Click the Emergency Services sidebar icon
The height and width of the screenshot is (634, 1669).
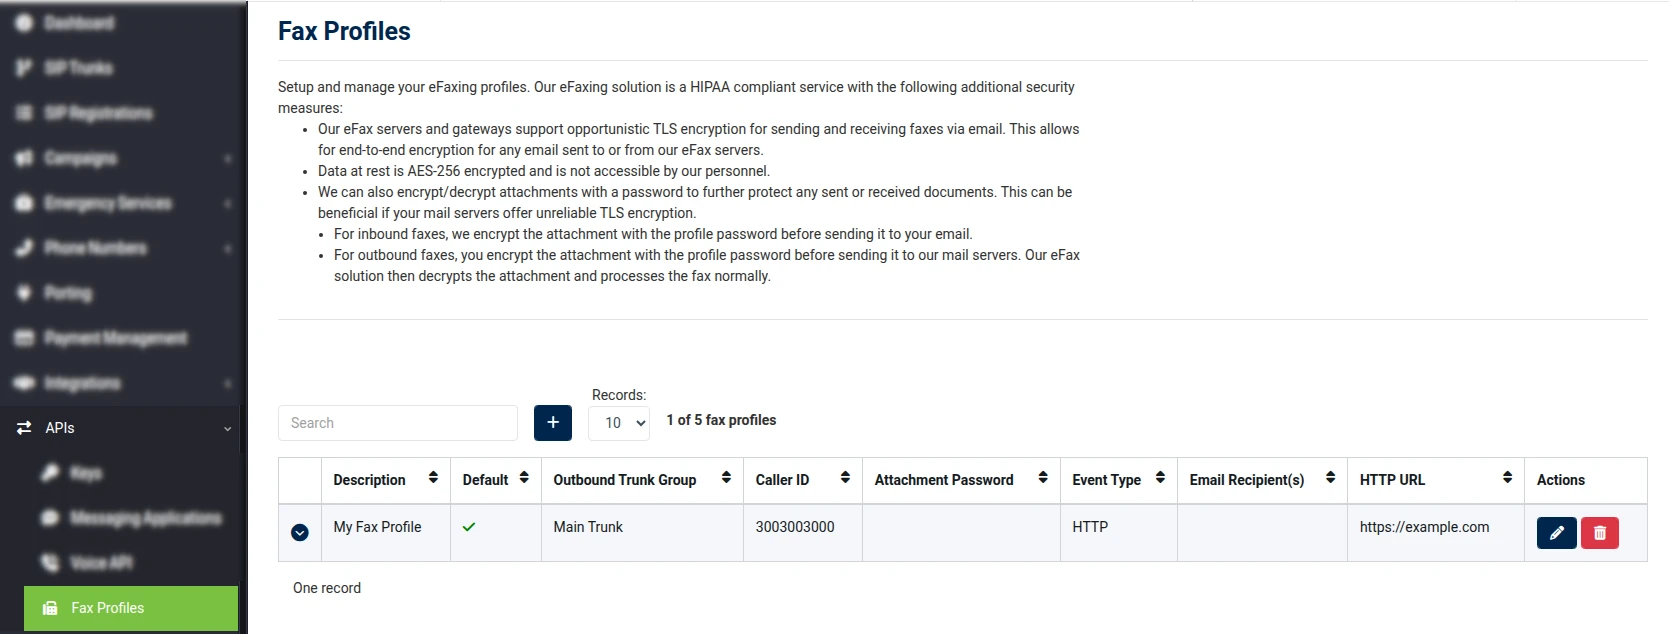click(24, 202)
